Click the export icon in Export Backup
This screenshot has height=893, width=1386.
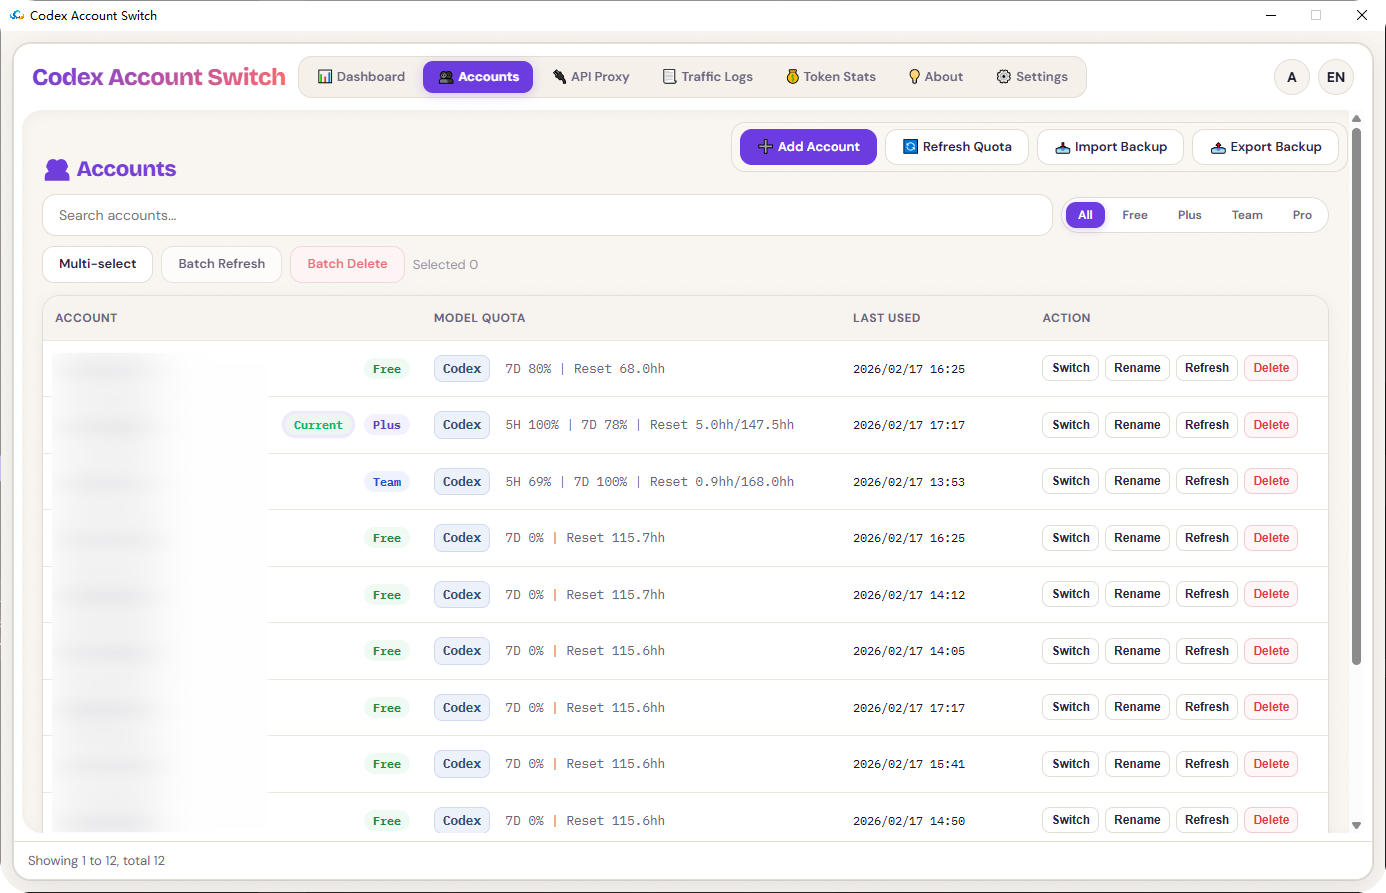point(1218,147)
